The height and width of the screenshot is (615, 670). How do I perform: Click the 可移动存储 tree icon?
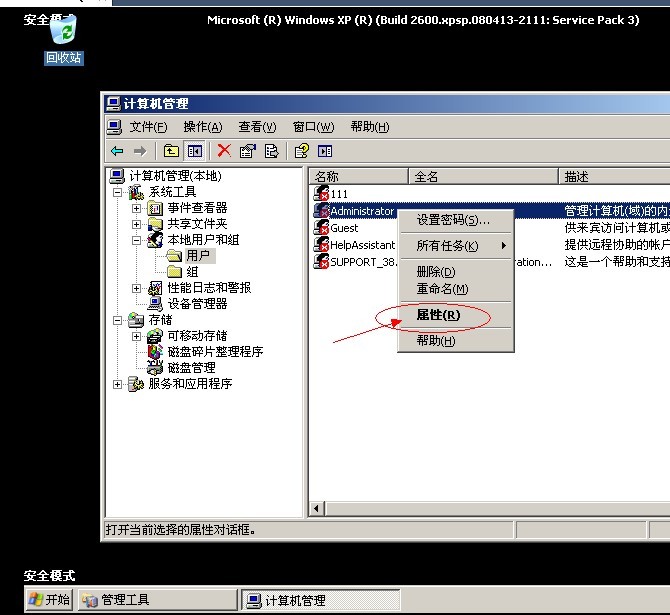point(155,336)
